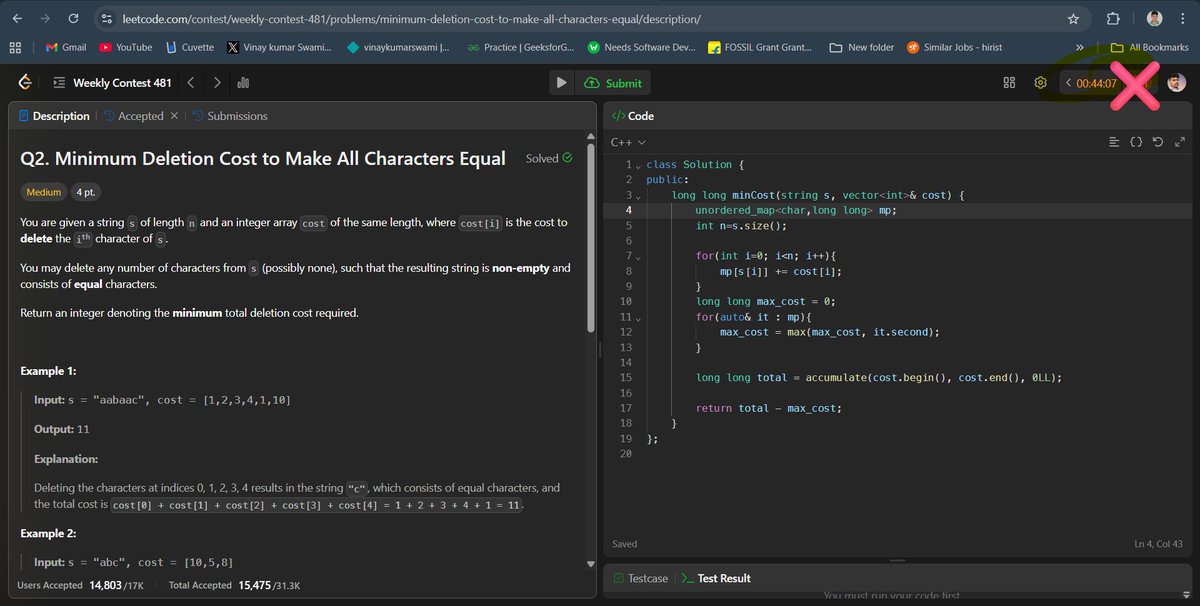1200x606 pixels.
Task: Open the layout grid icon in the header
Action: tap(1009, 82)
